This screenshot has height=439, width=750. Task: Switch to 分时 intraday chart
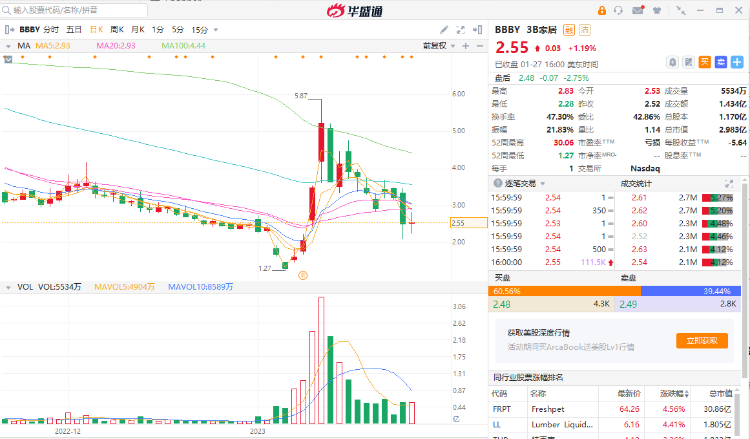51,30
